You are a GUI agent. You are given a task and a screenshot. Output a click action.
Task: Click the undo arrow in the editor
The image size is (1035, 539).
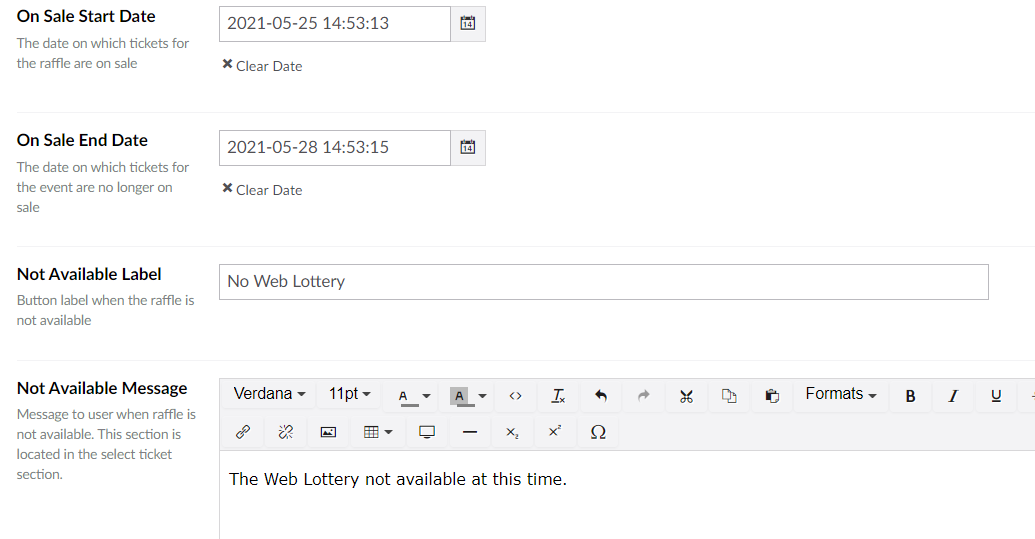pos(601,396)
